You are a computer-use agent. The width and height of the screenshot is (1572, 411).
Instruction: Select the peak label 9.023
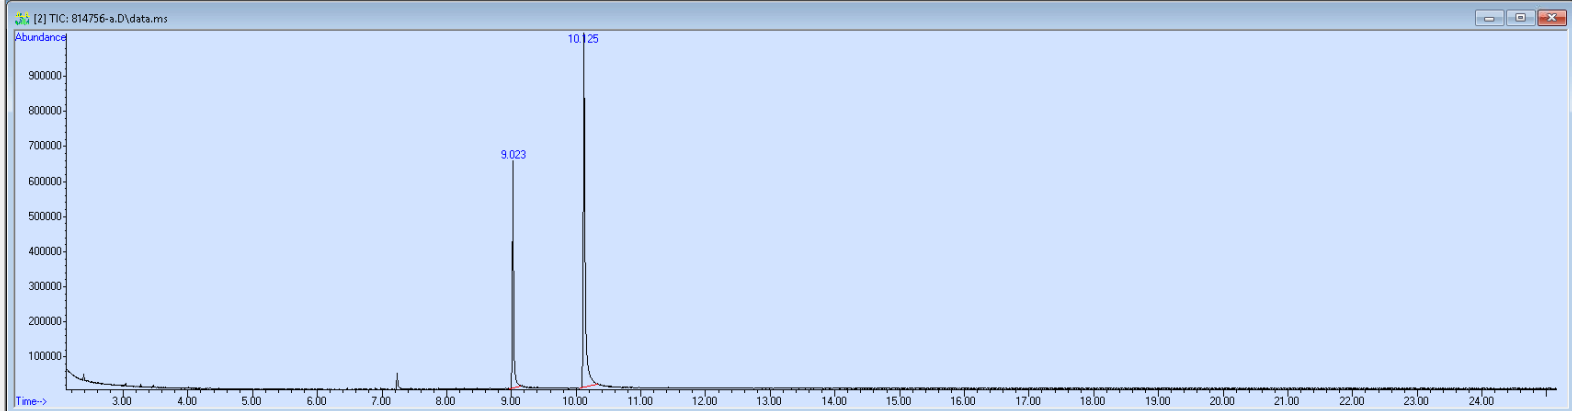coord(513,155)
